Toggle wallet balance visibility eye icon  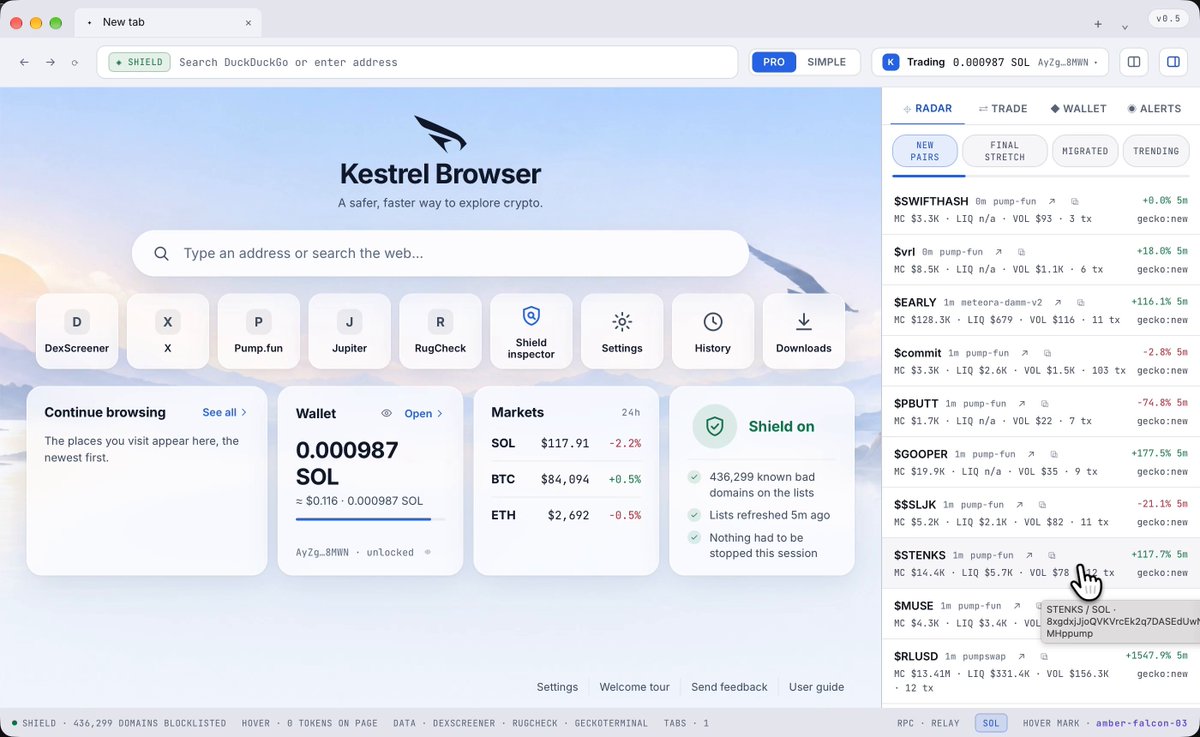coord(386,413)
